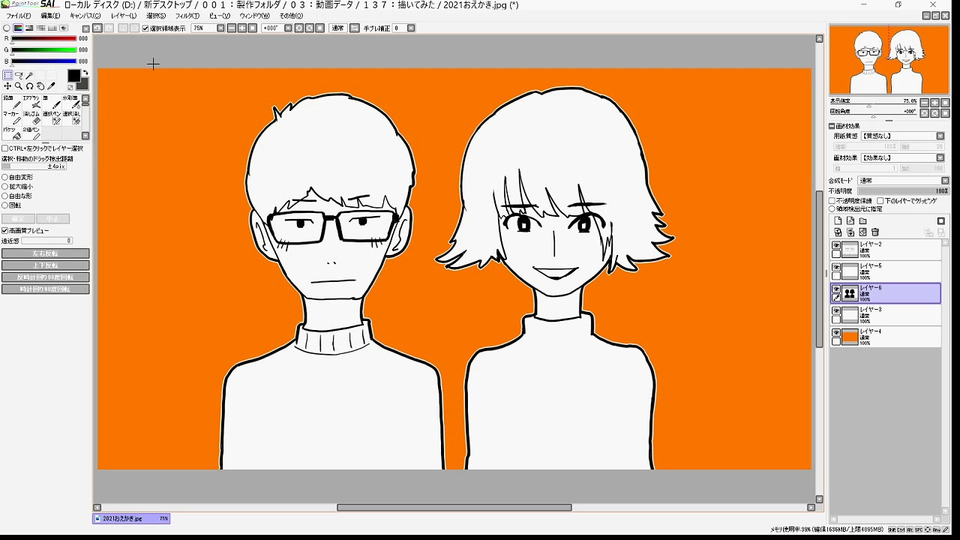Delete layer using trash icon

coord(875,231)
